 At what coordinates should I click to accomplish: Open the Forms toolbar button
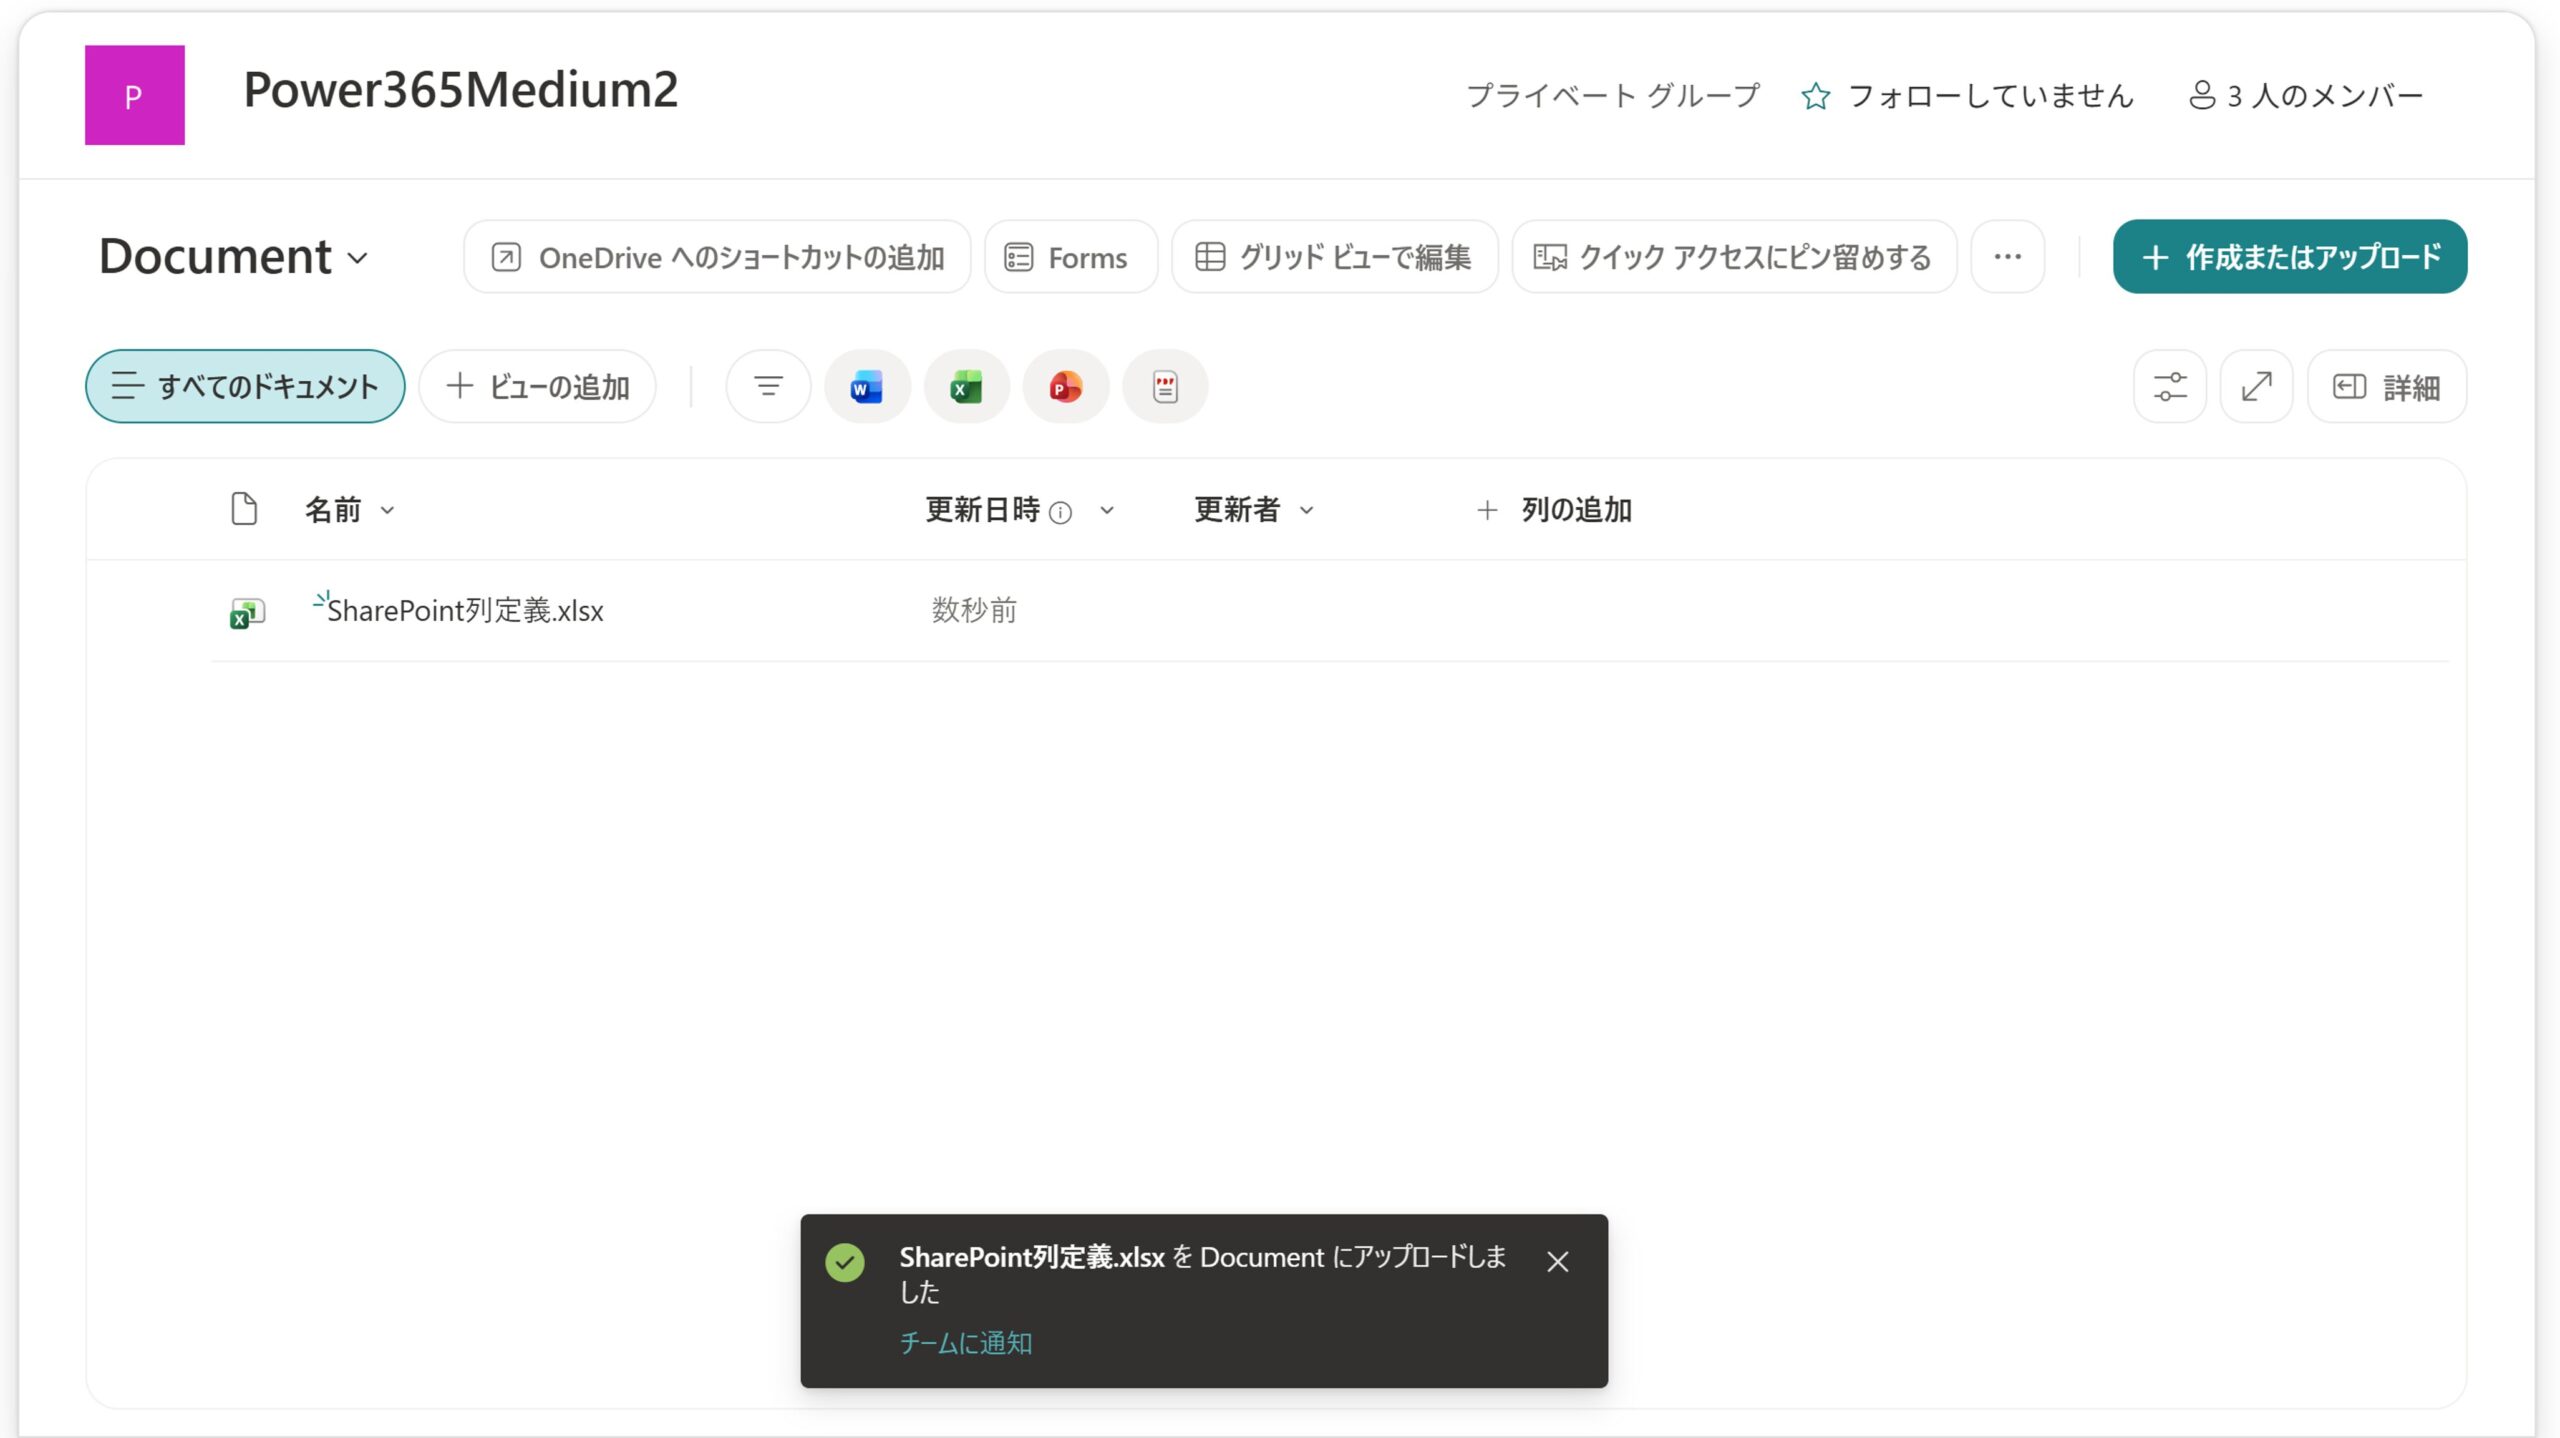[1071, 257]
